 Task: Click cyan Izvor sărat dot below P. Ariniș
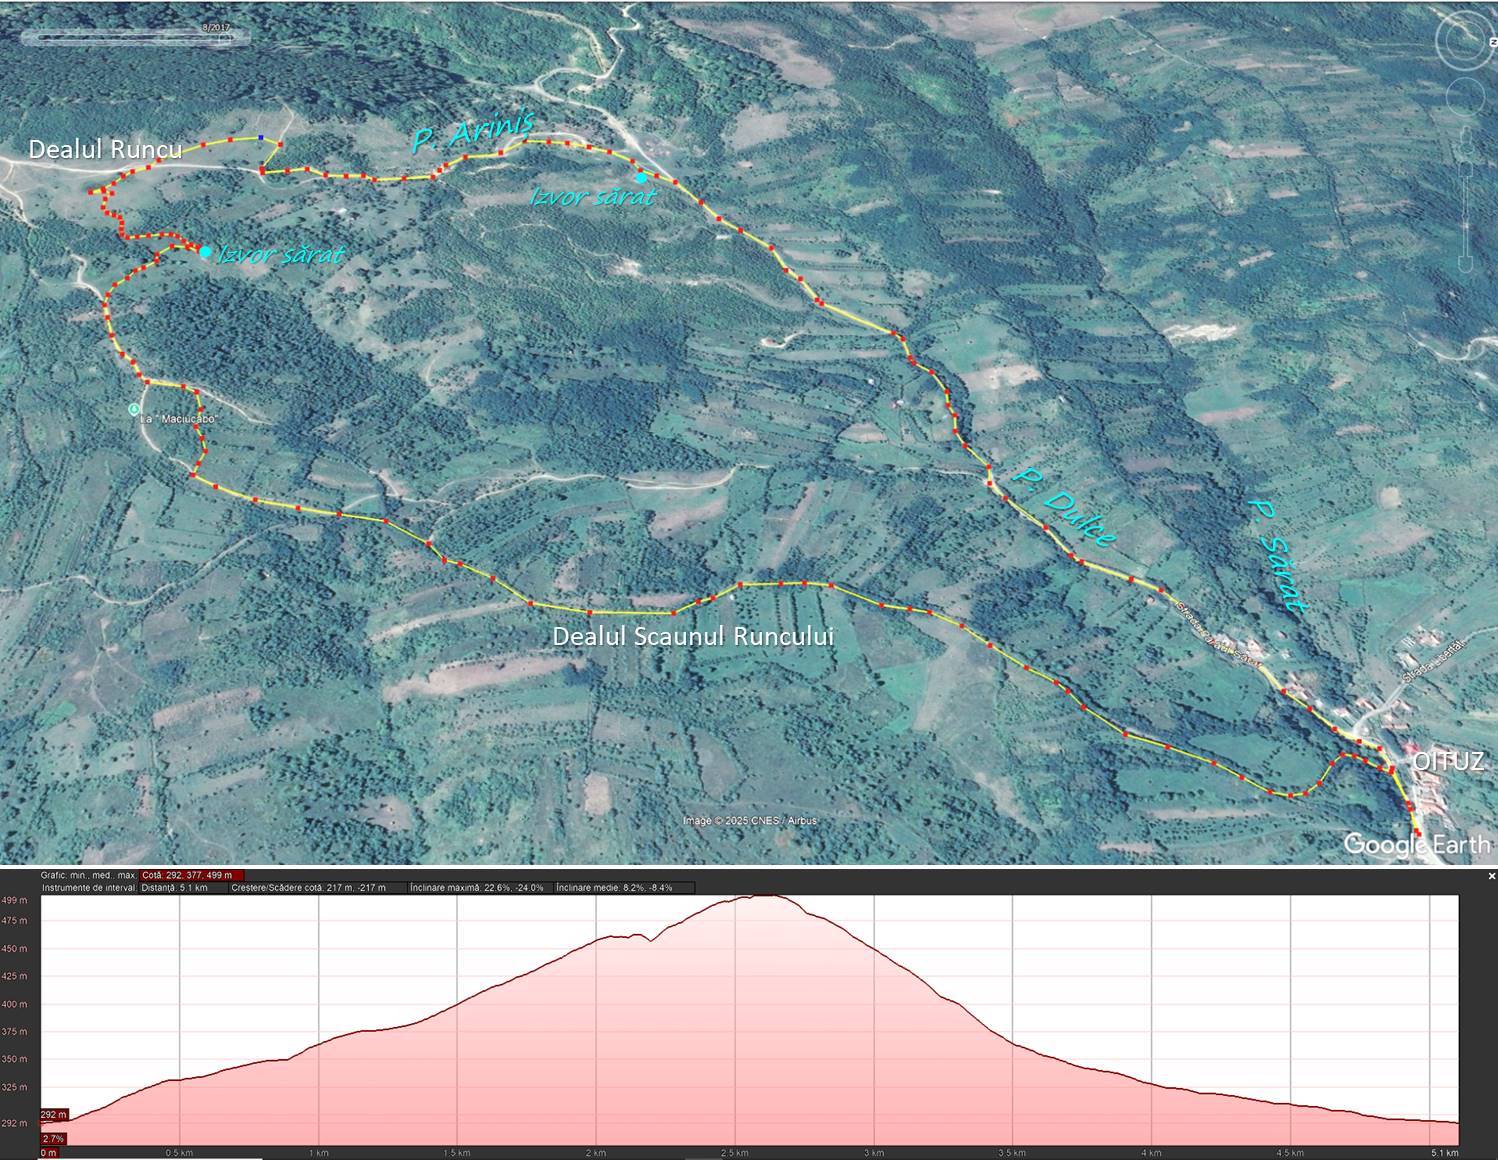(x=641, y=178)
